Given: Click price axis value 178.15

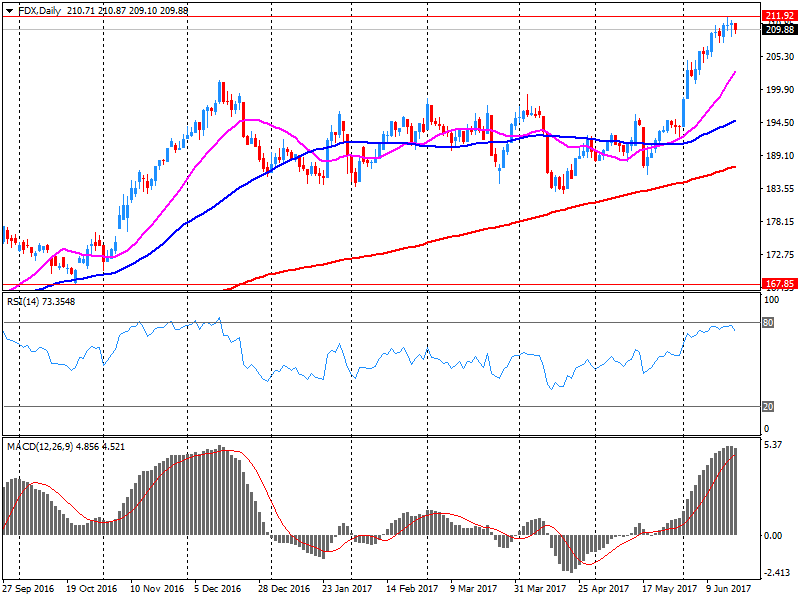Looking at the screenshot, I should pyautogui.click(x=780, y=222).
